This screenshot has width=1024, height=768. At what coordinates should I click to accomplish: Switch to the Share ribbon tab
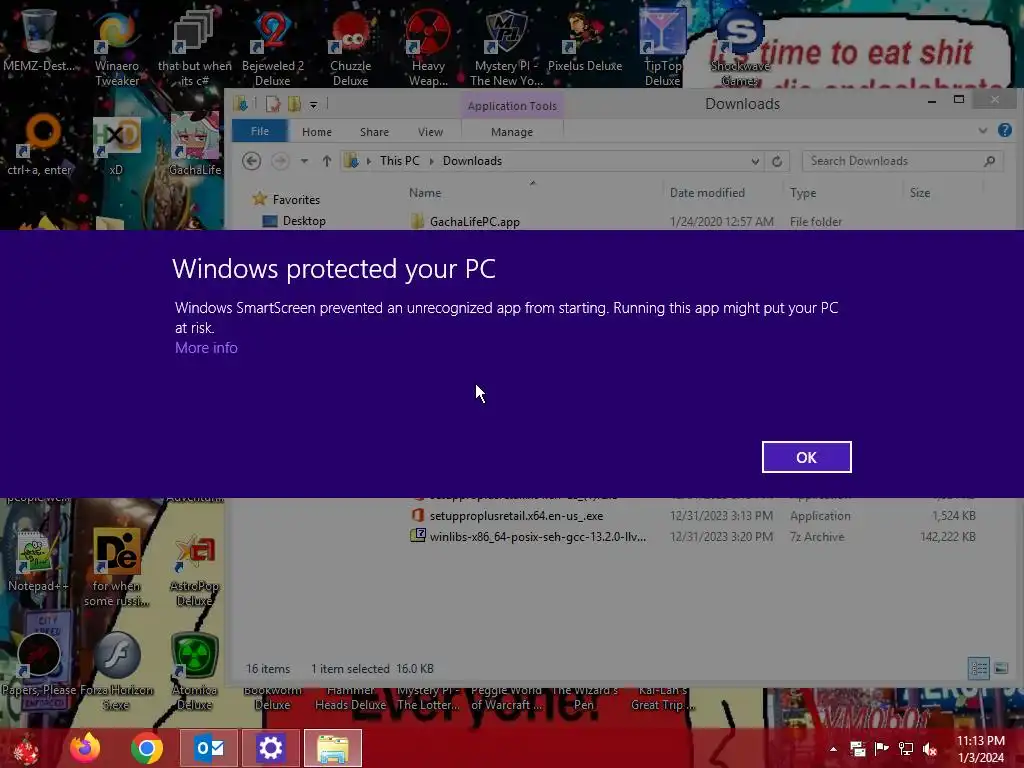coord(374,132)
